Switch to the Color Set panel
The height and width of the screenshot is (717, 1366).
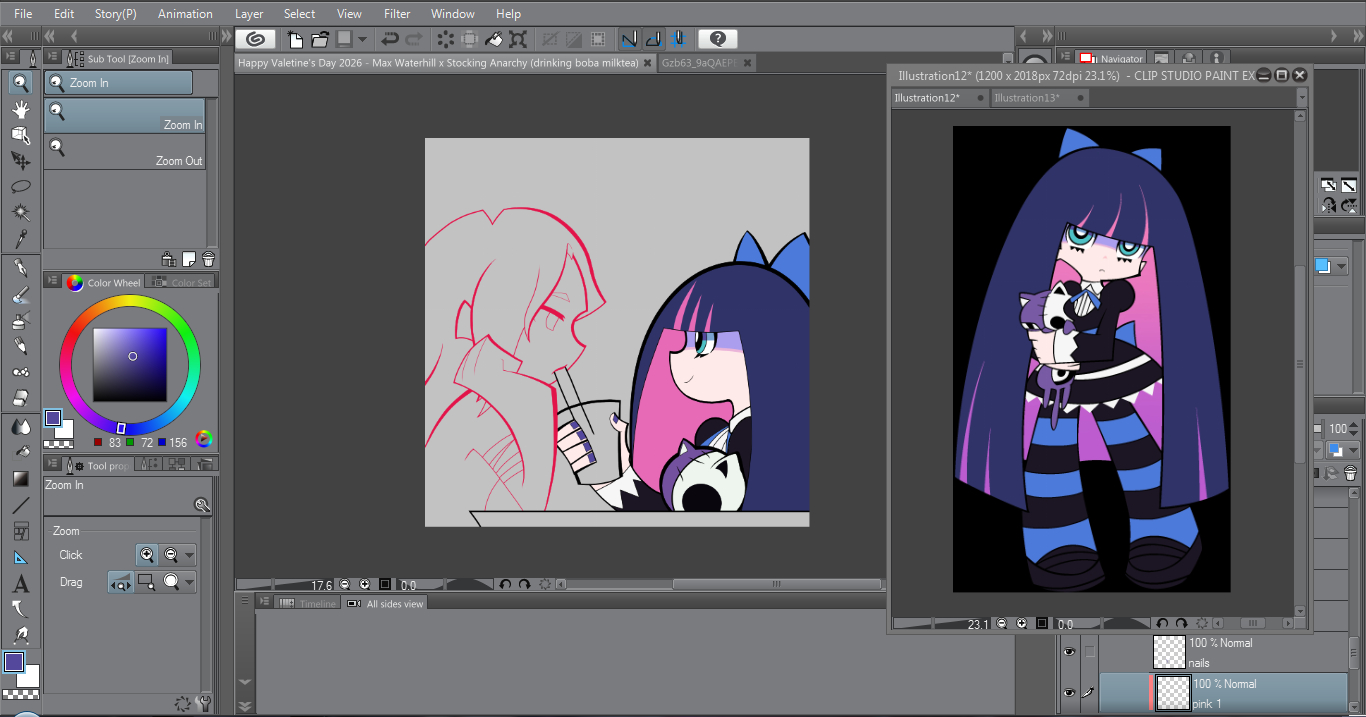pyautogui.click(x=190, y=283)
